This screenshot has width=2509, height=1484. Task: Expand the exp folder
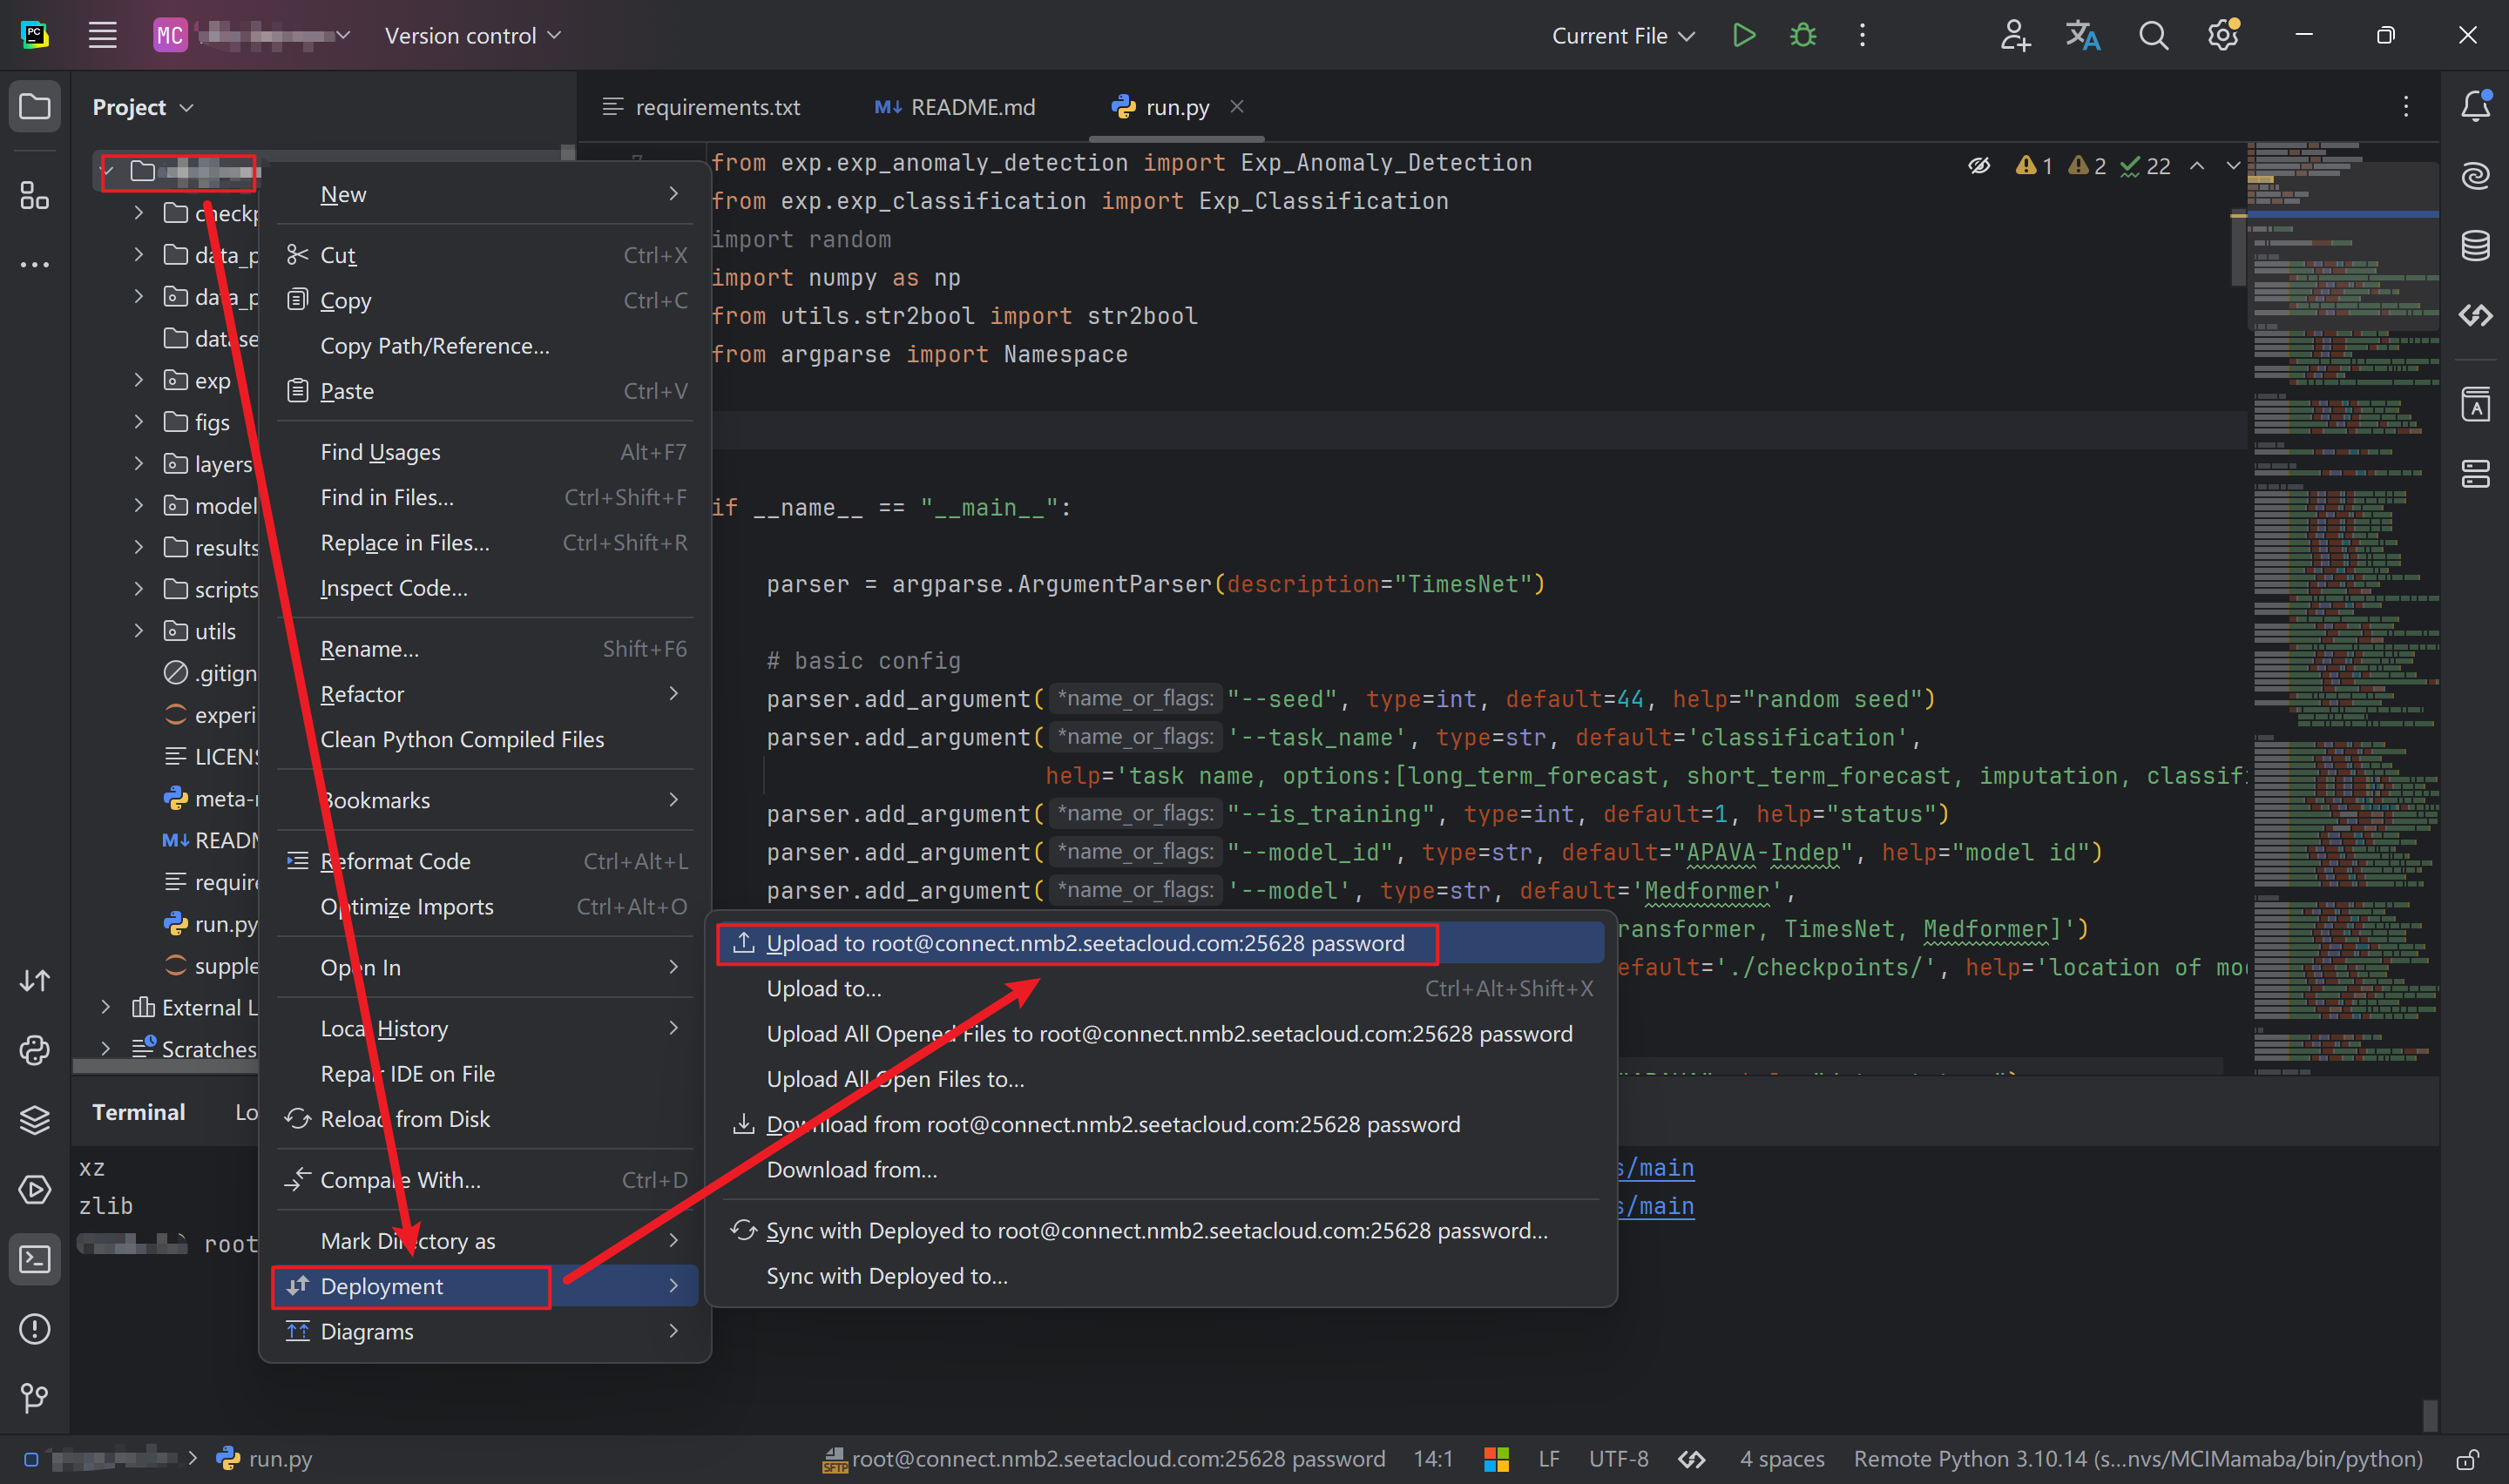click(x=139, y=380)
